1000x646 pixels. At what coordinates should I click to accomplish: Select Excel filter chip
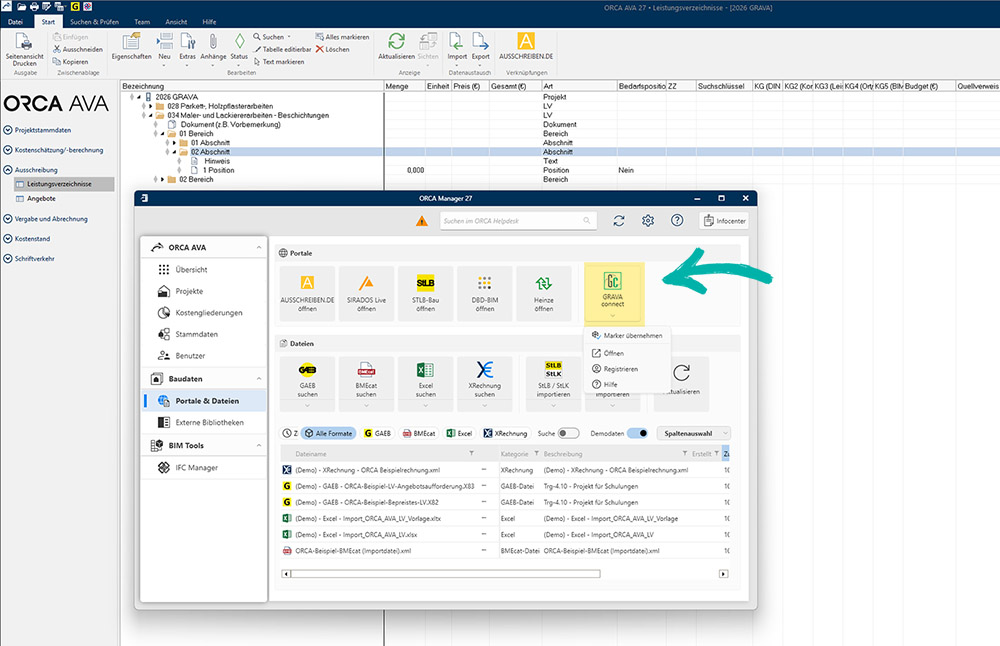pos(459,434)
